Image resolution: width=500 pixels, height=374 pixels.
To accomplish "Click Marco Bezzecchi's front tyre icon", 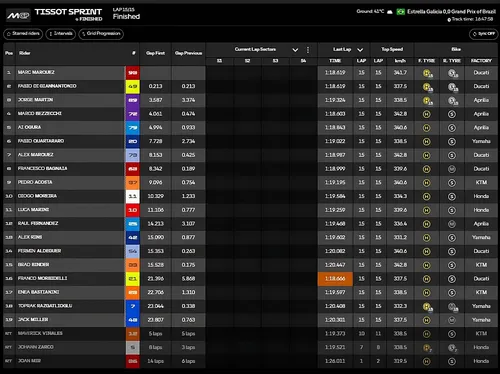I will [426, 114].
